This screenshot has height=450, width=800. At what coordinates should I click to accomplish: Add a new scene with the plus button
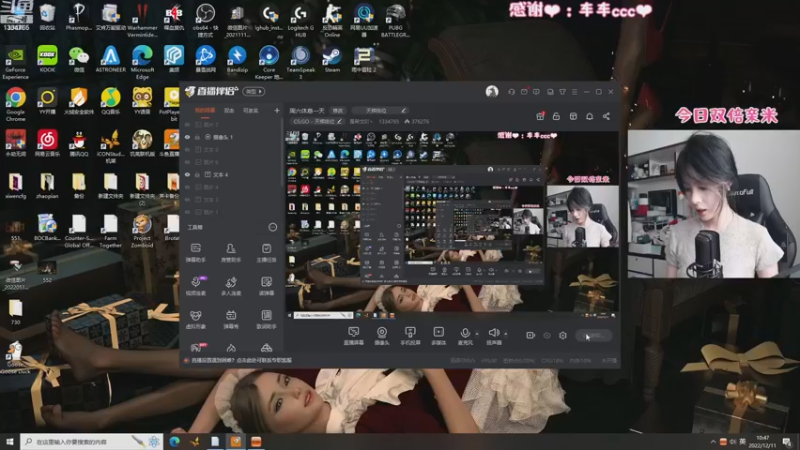pos(277,110)
